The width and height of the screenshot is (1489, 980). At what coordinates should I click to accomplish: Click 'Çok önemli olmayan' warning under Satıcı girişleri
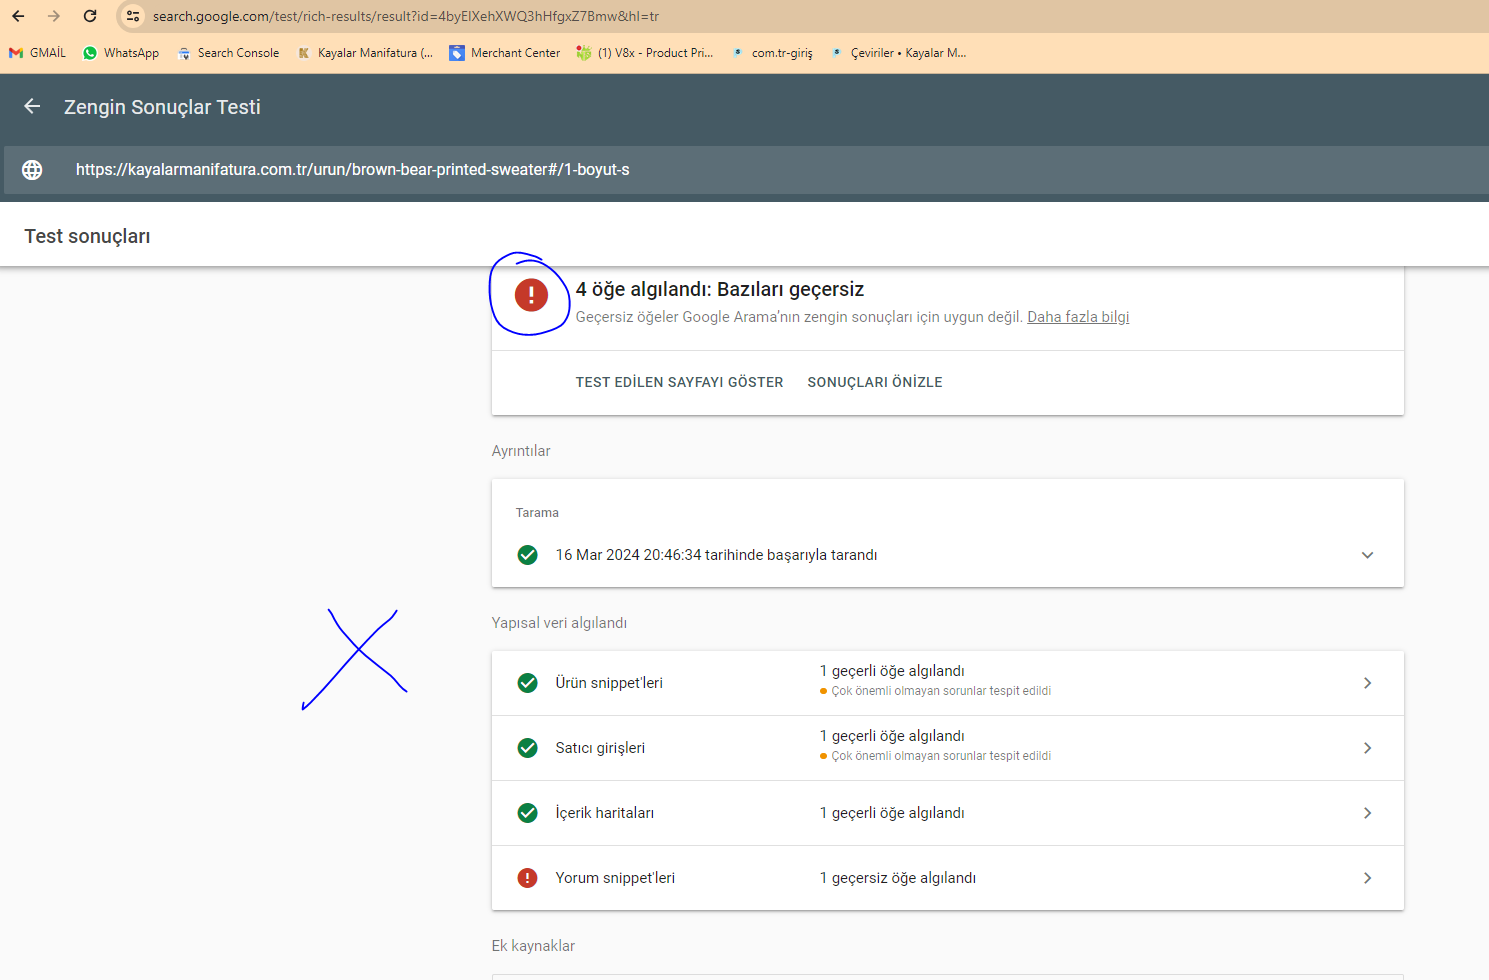click(x=941, y=756)
